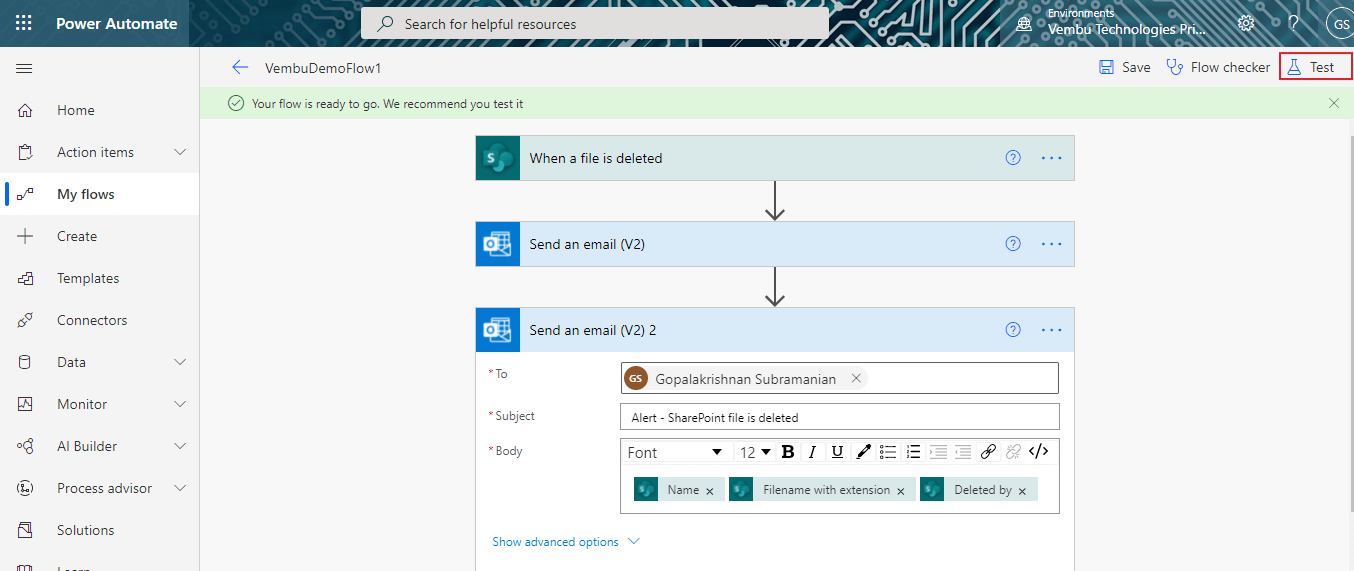Viewport: 1354px width, 571px height.
Task: Open the Font dropdown in Body toolbar
Action: point(674,452)
